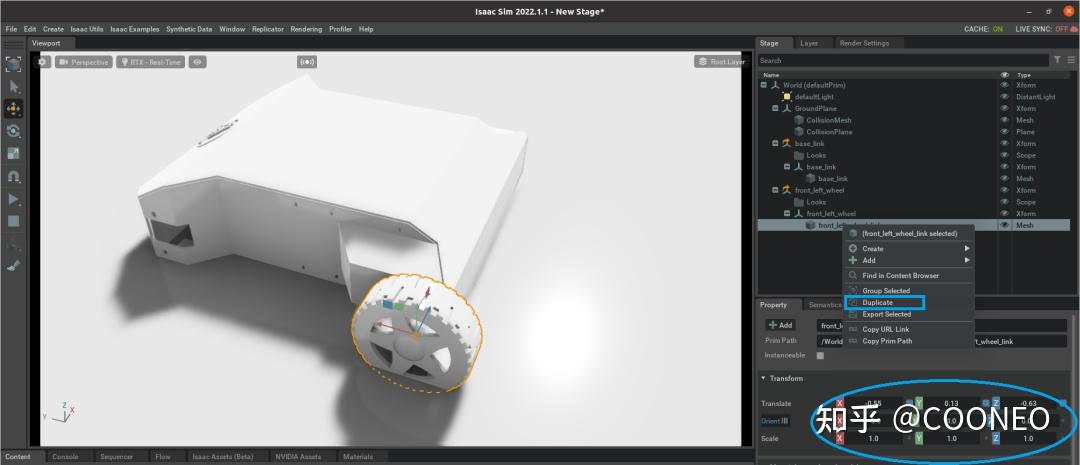Toggle visibility of defaultLight
Image resolution: width=1080 pixels, height=465 pixels.
pyautogui.click(x=1005, y=97)
